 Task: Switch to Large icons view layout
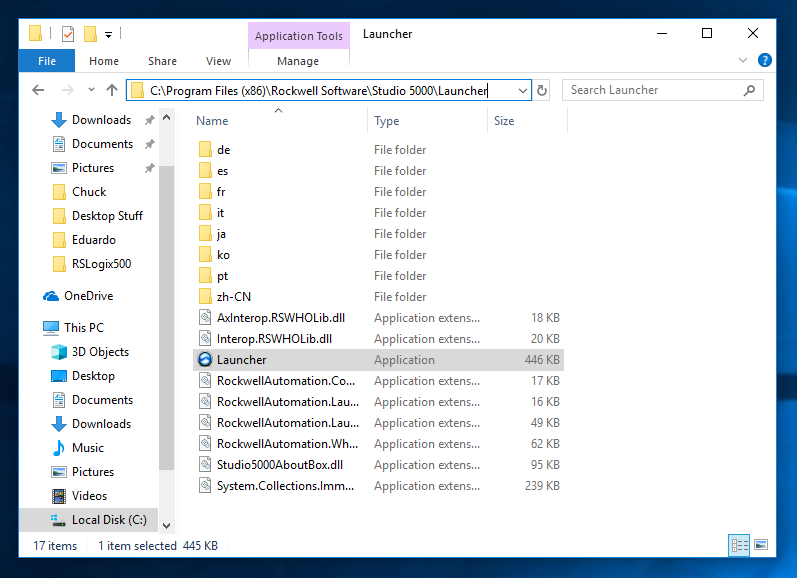760,545
